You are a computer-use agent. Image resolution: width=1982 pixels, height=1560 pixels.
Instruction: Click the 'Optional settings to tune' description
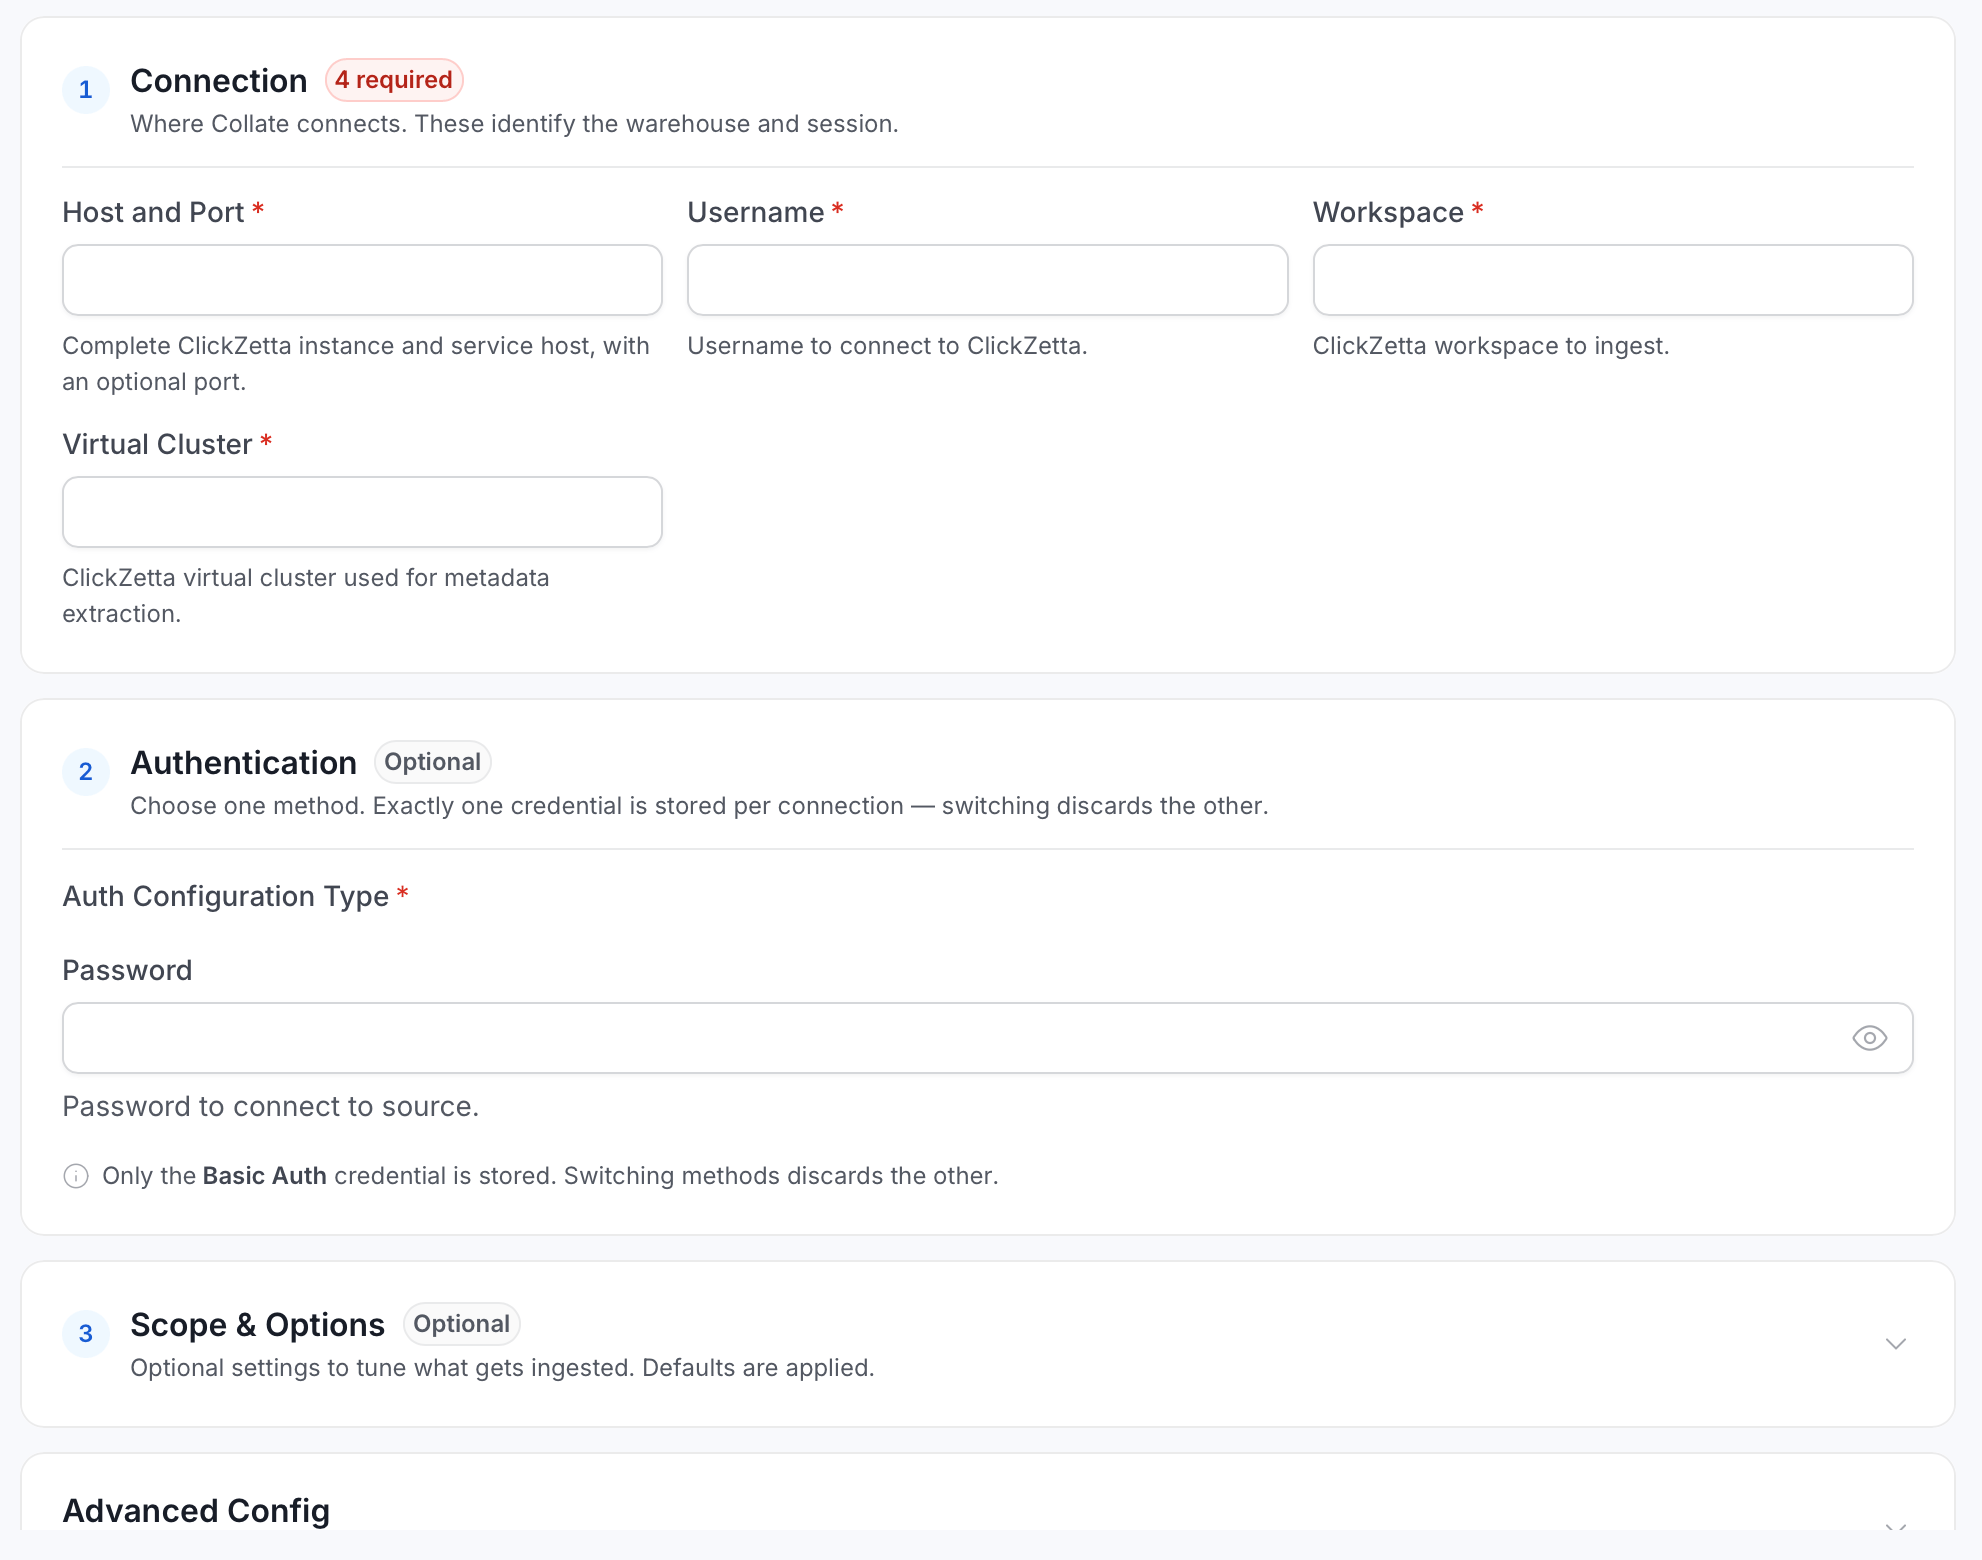tap(503, 1368)
